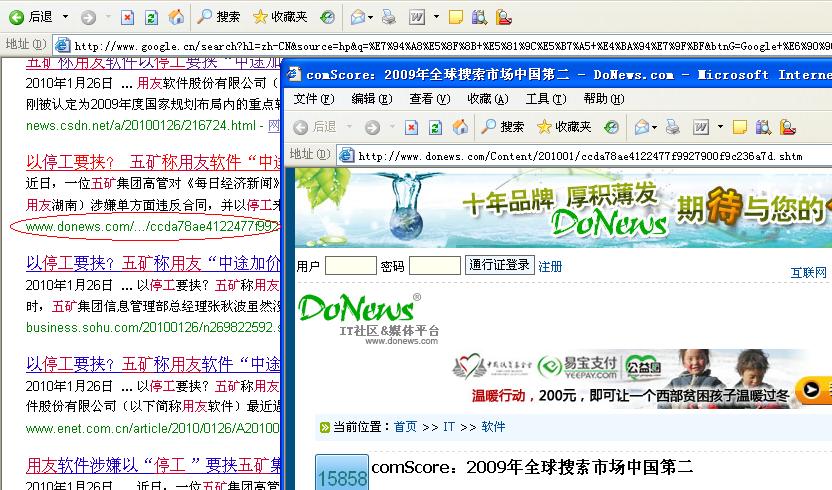Click www.donews.com circled result URL
The width and height of the screenshot is (832, 490).
(152, 227)
